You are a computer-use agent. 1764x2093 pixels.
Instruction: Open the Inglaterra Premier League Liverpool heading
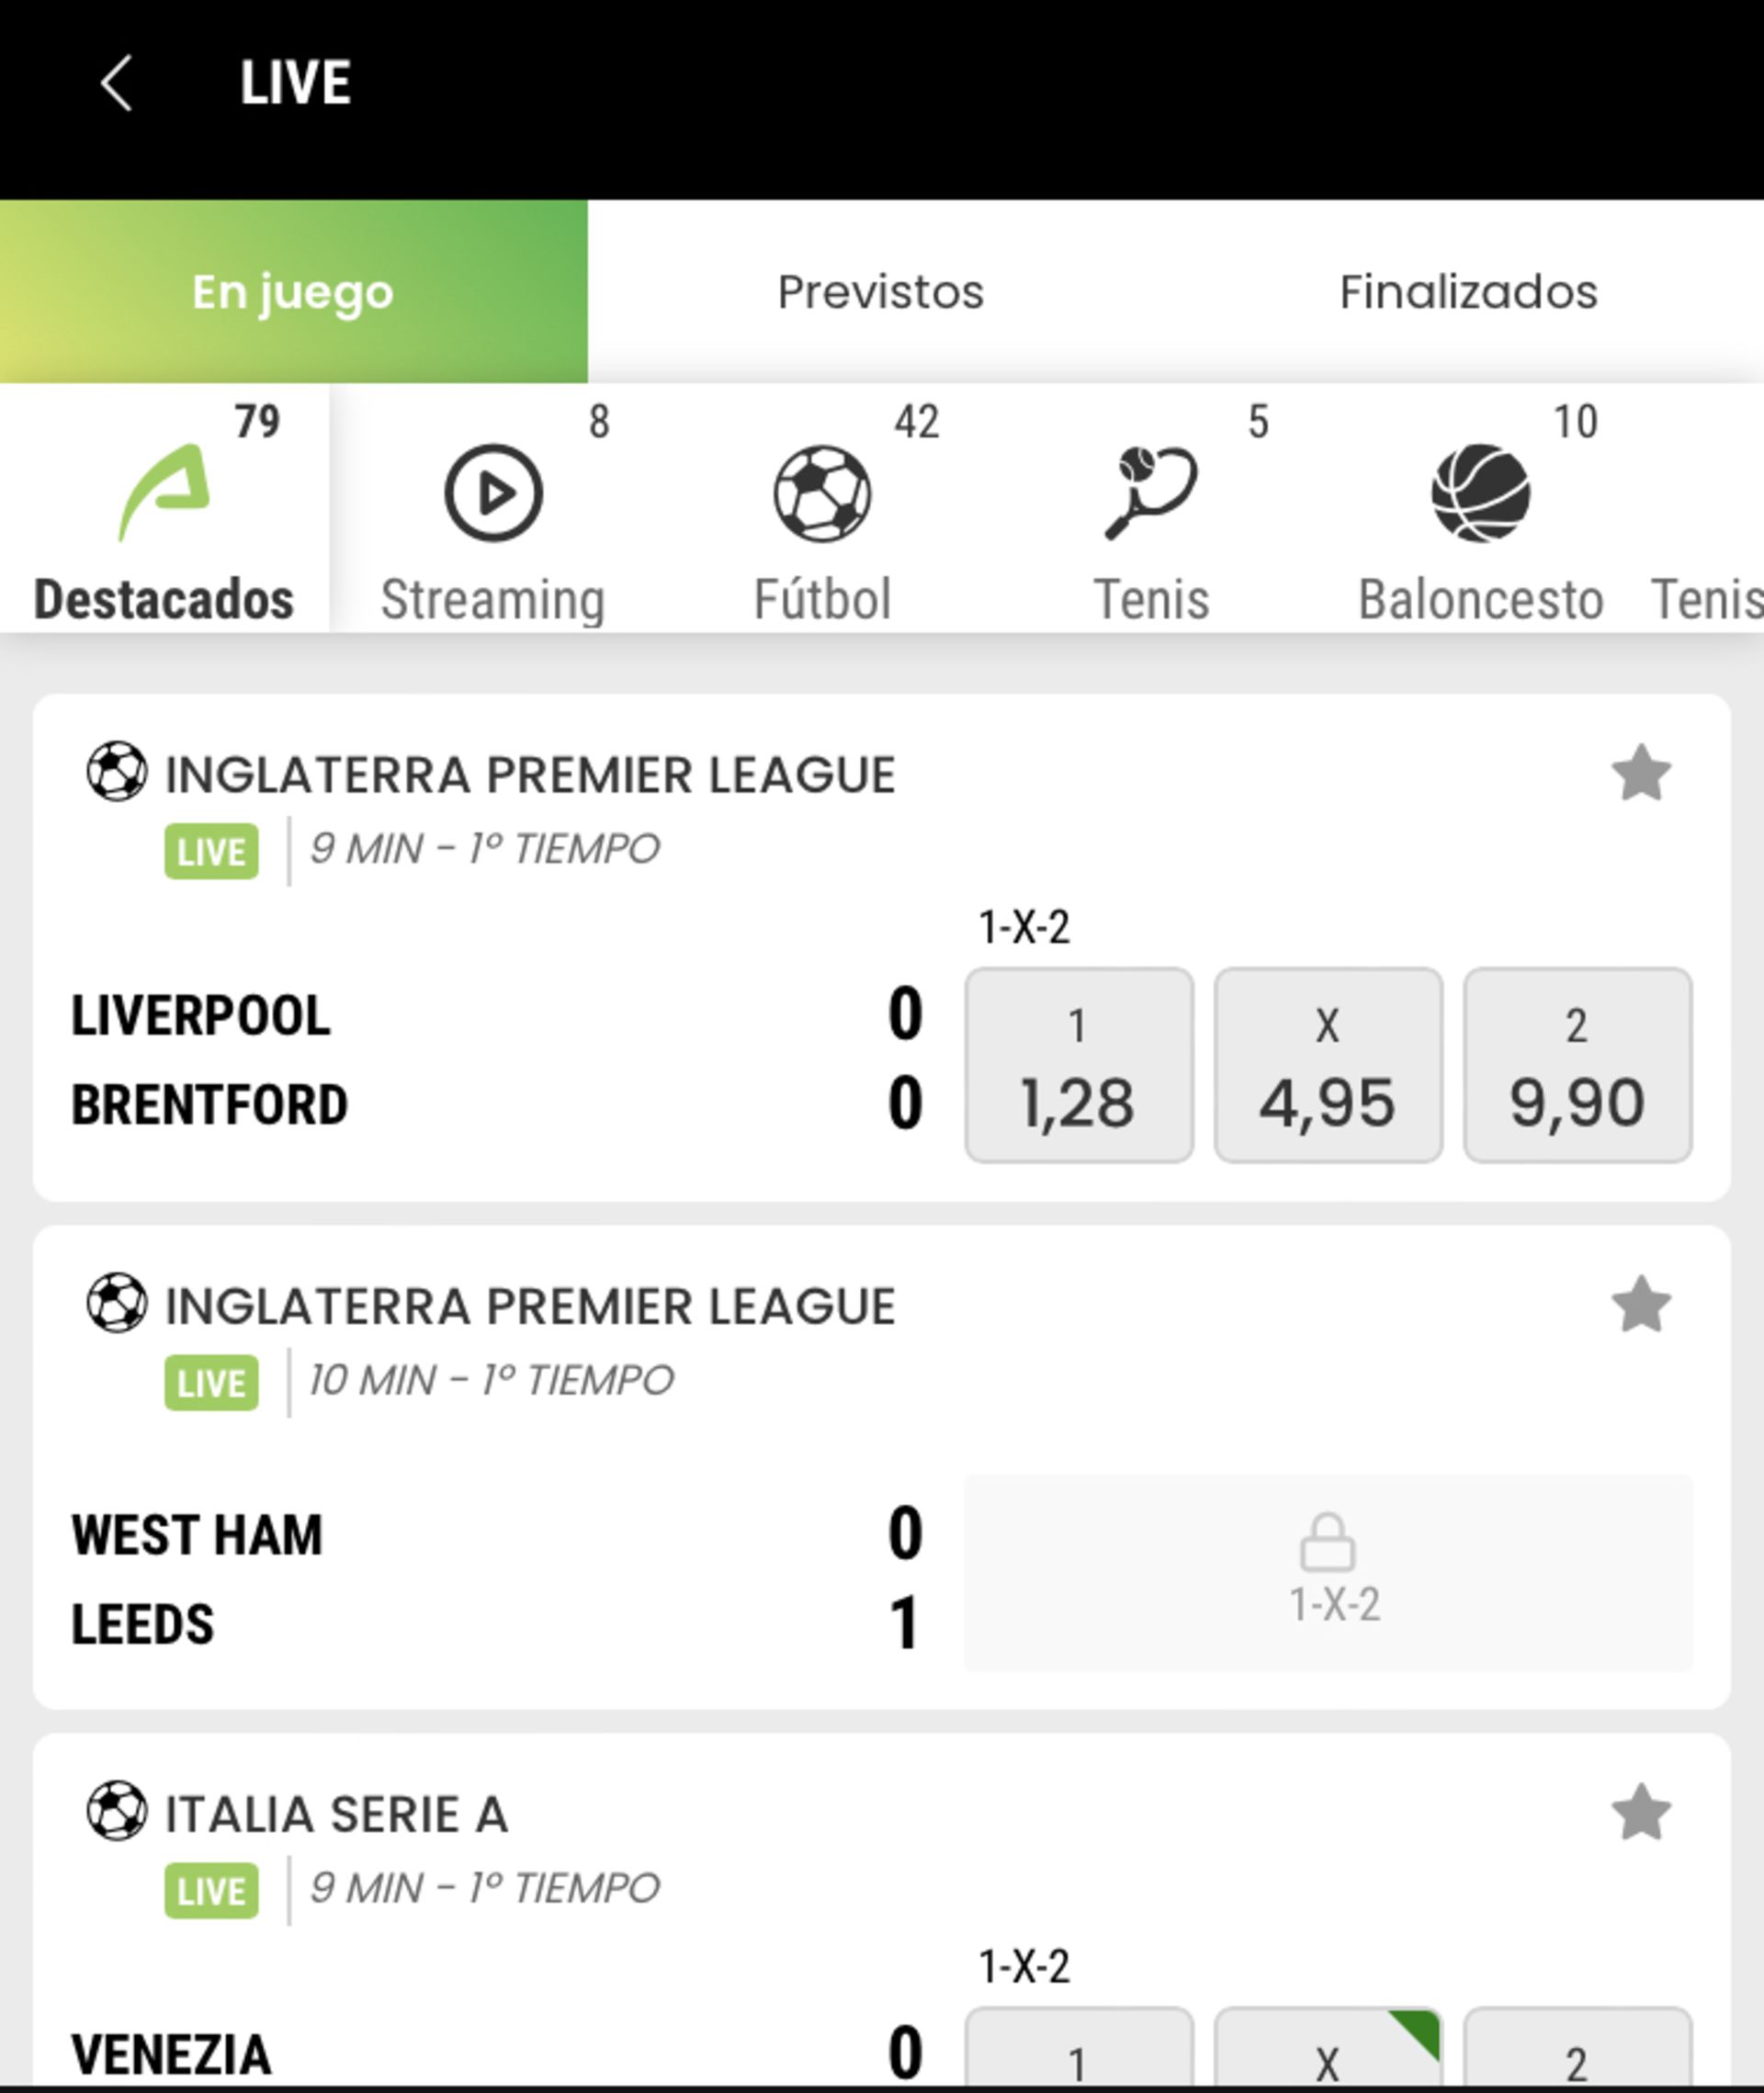530,775
